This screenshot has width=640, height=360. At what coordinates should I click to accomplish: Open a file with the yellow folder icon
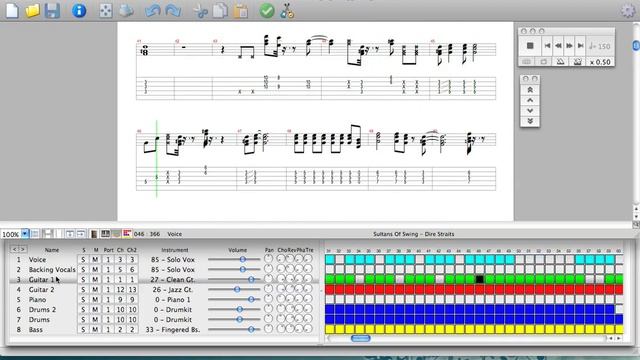tap(32, 11)
